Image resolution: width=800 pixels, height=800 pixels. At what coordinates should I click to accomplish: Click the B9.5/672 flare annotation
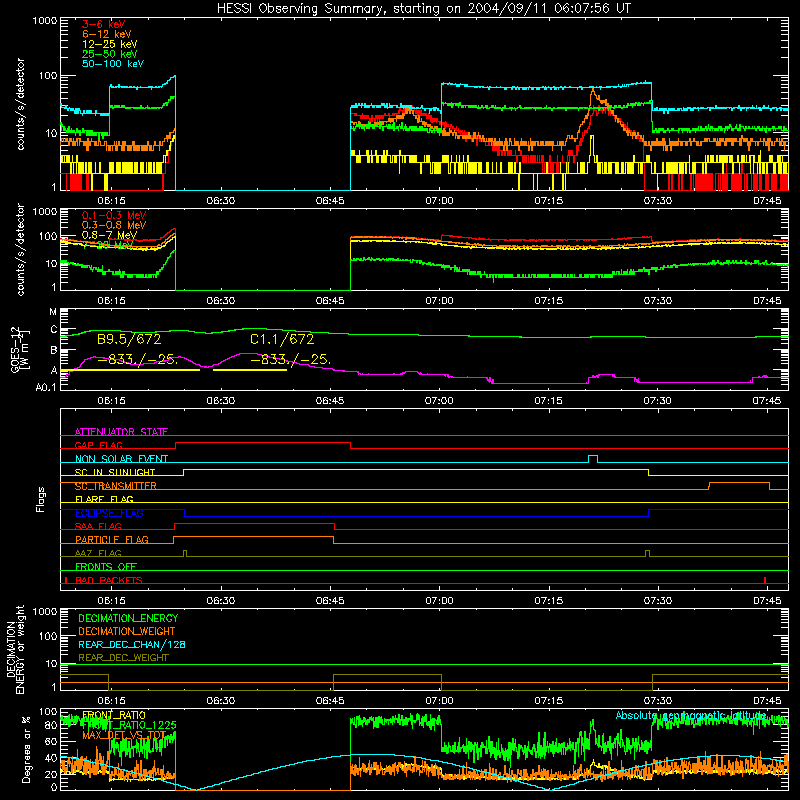129,339
